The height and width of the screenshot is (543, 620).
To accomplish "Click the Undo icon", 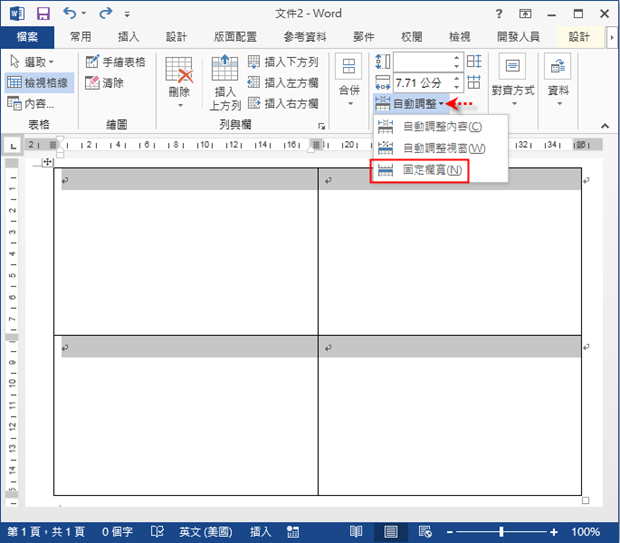I will (70, 13).
